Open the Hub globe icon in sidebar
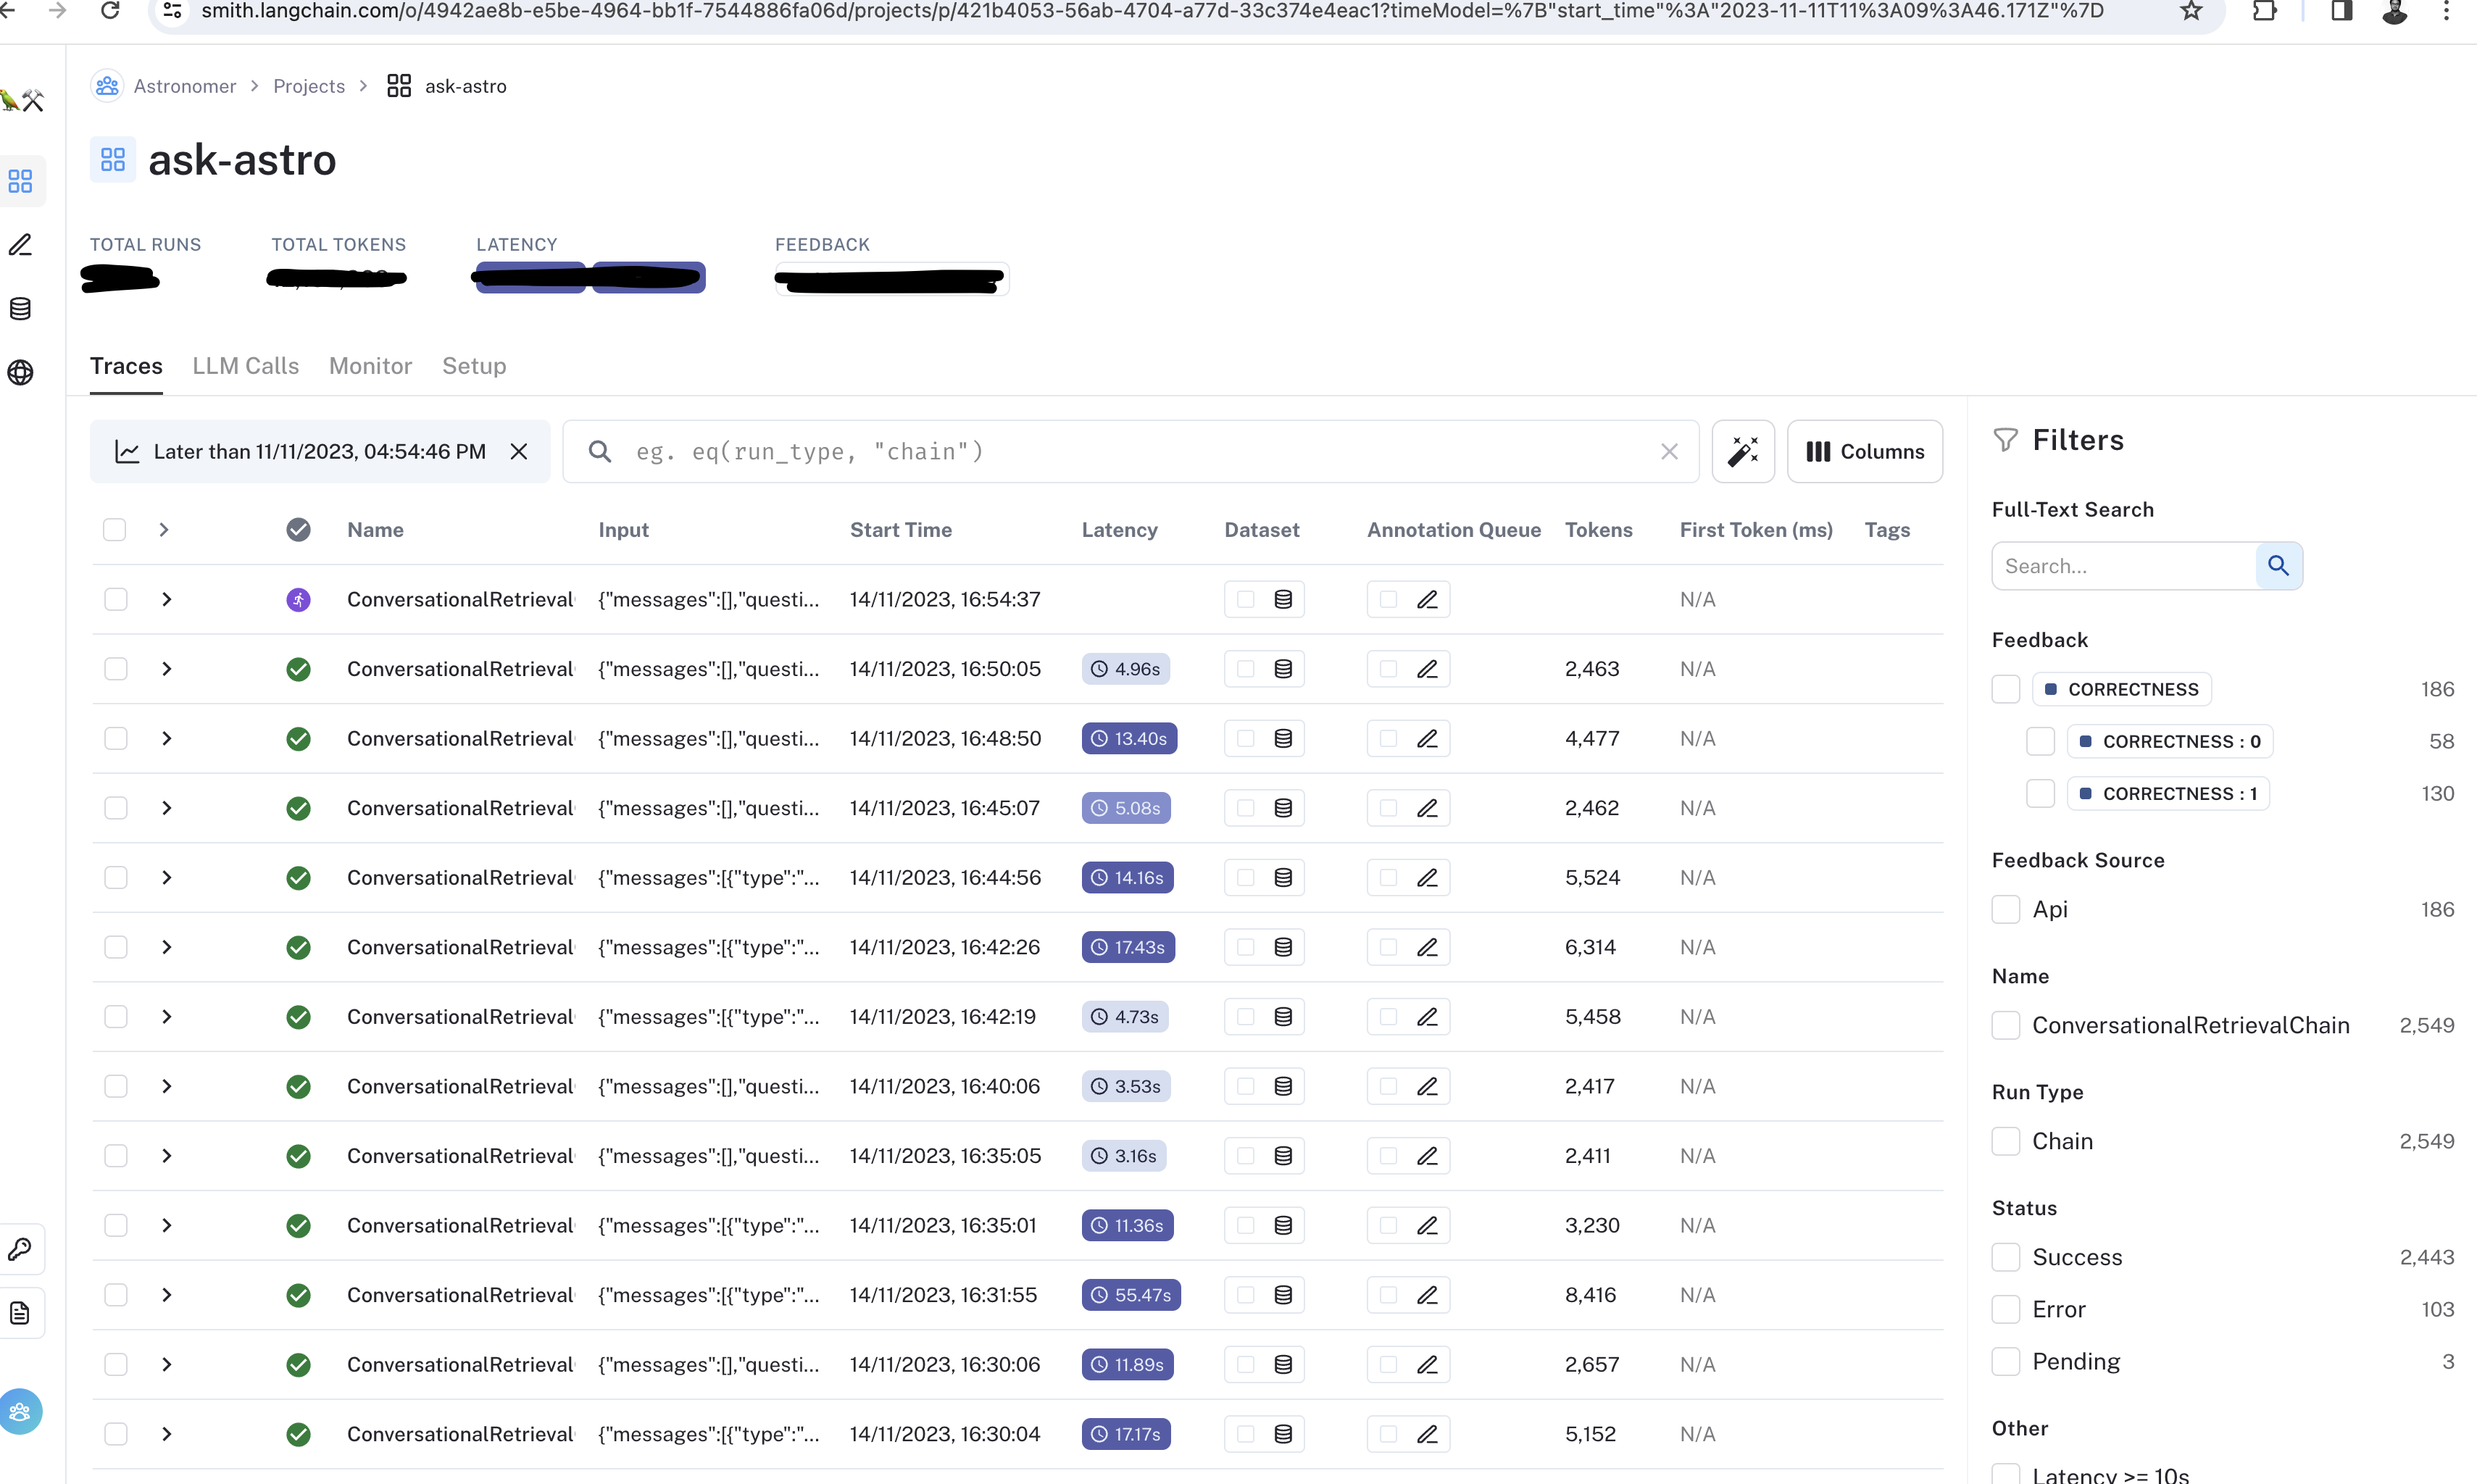This screenshot has height=1484, width=2477. tap(21, 373)
